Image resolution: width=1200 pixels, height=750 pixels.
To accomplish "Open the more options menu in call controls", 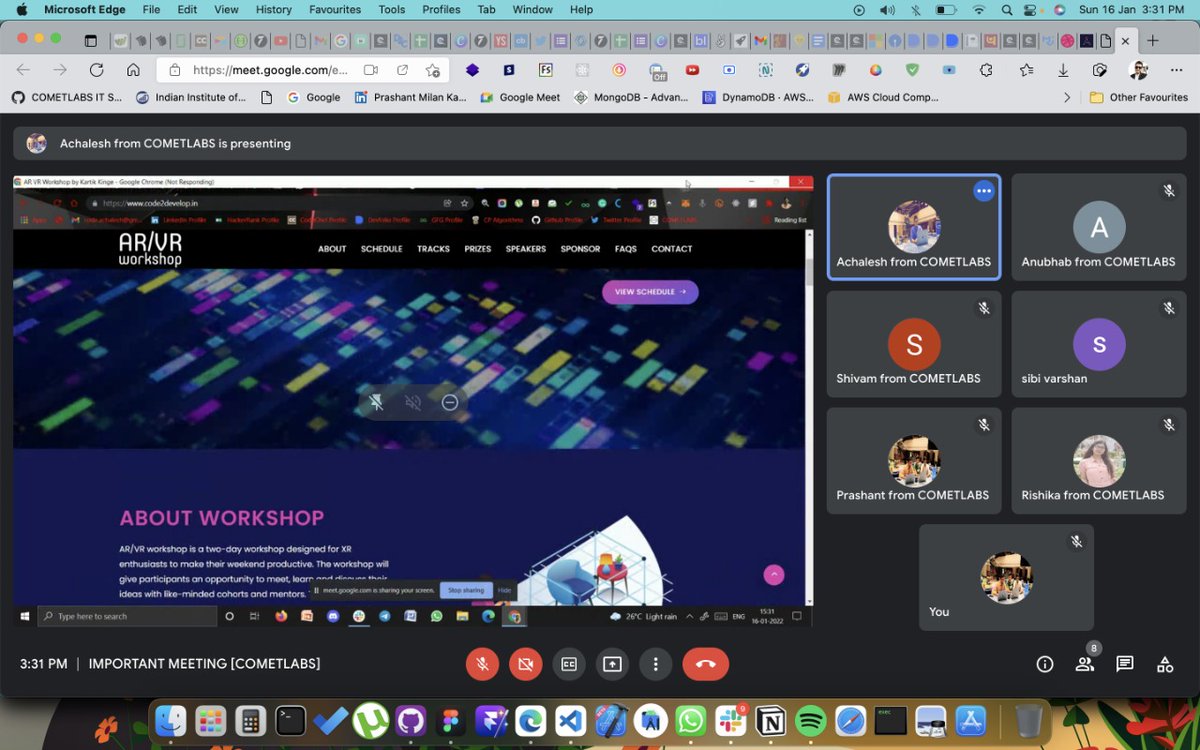I will click(655, 663).
